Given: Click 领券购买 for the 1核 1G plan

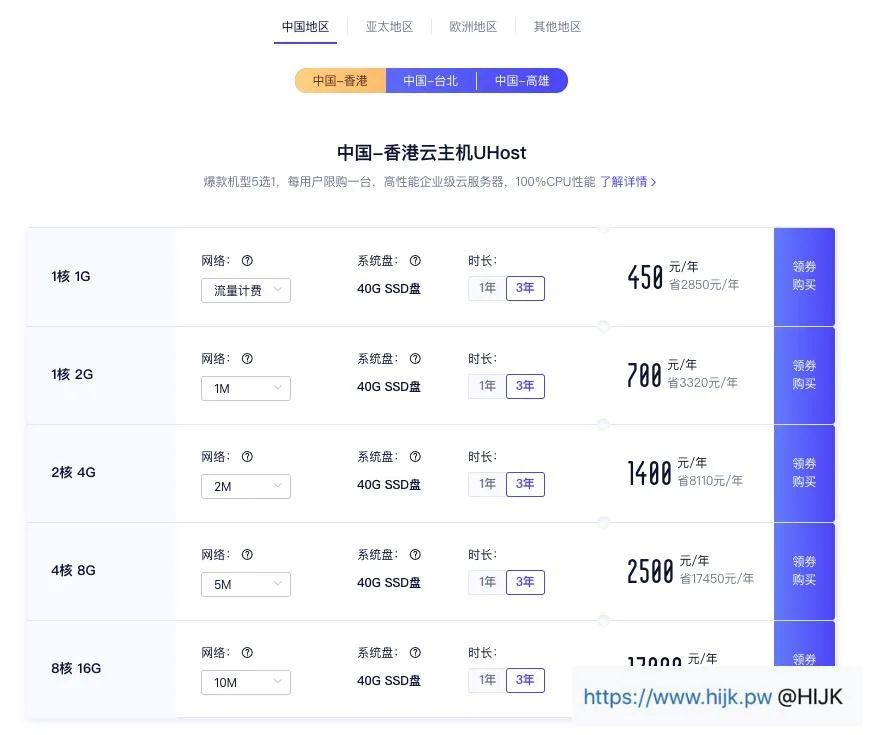Looking at the screenshot, I should tap(804, 276).
